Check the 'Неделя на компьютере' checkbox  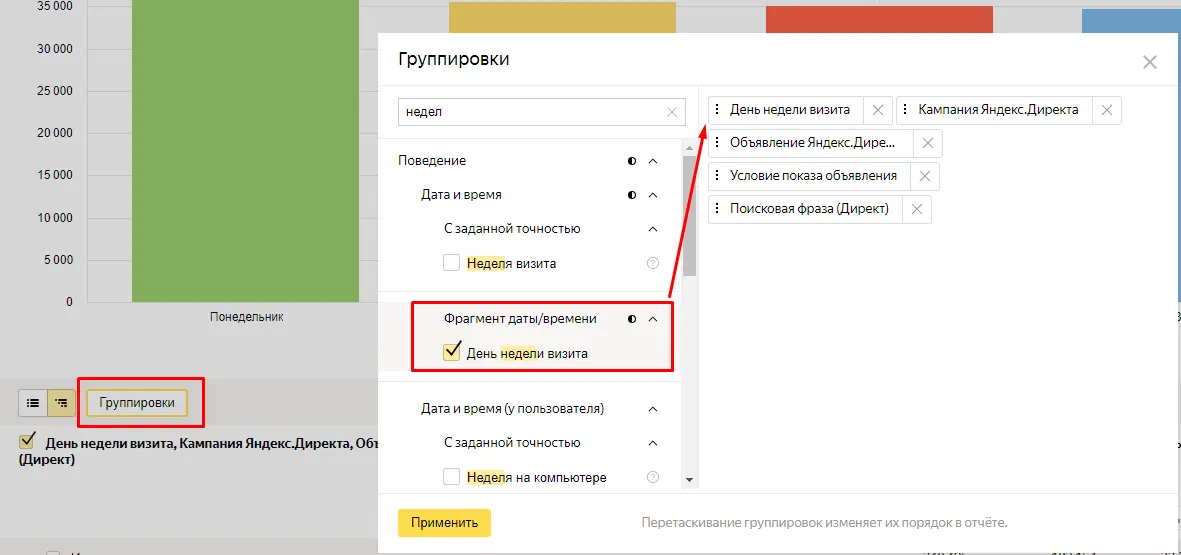452,477
